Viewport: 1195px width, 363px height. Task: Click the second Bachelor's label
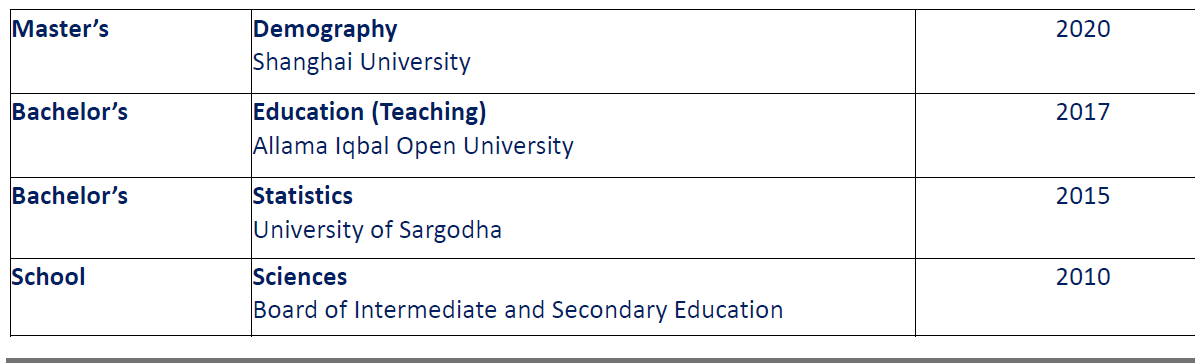point(69,196)
